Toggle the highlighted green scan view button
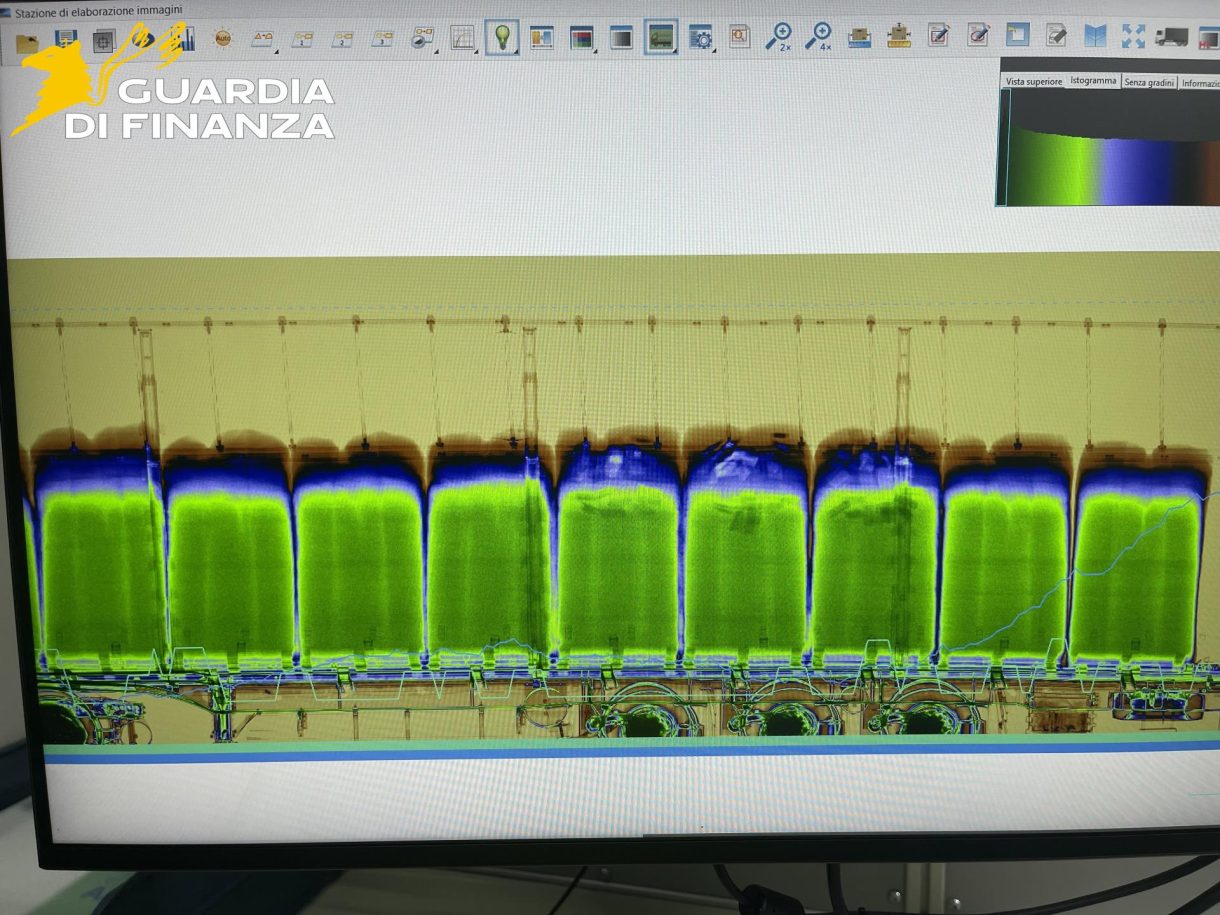The image size is (1220, 915). coord(660,38)
